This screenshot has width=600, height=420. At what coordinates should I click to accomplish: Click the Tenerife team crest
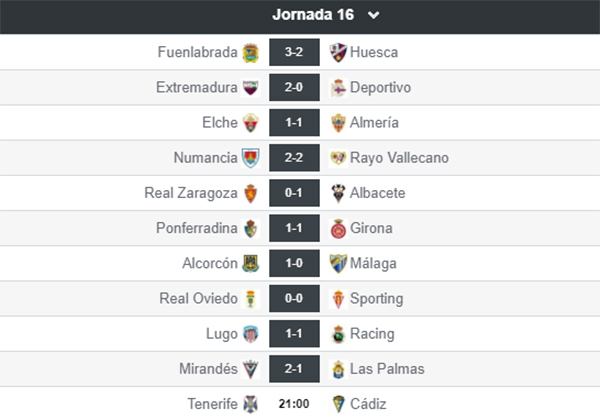click(251, 404)
